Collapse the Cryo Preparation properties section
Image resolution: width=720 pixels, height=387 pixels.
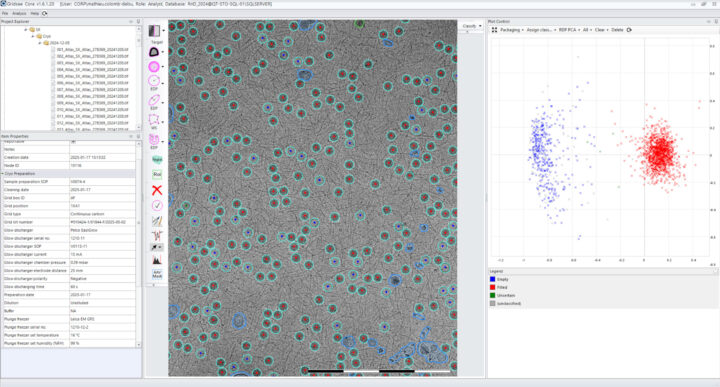point(2,174)
